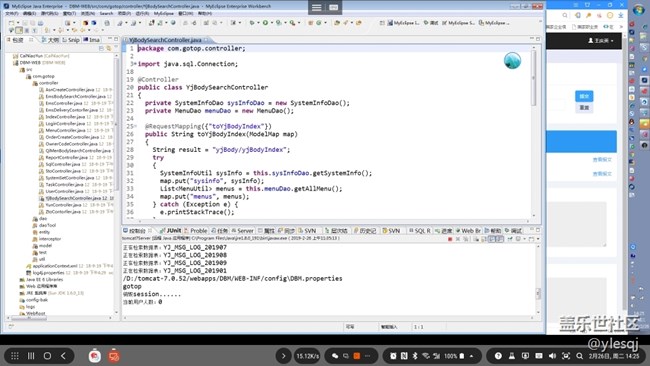Click the SQL R tab in bottom panel
The image size is (650, 366).
coord(420,230)
